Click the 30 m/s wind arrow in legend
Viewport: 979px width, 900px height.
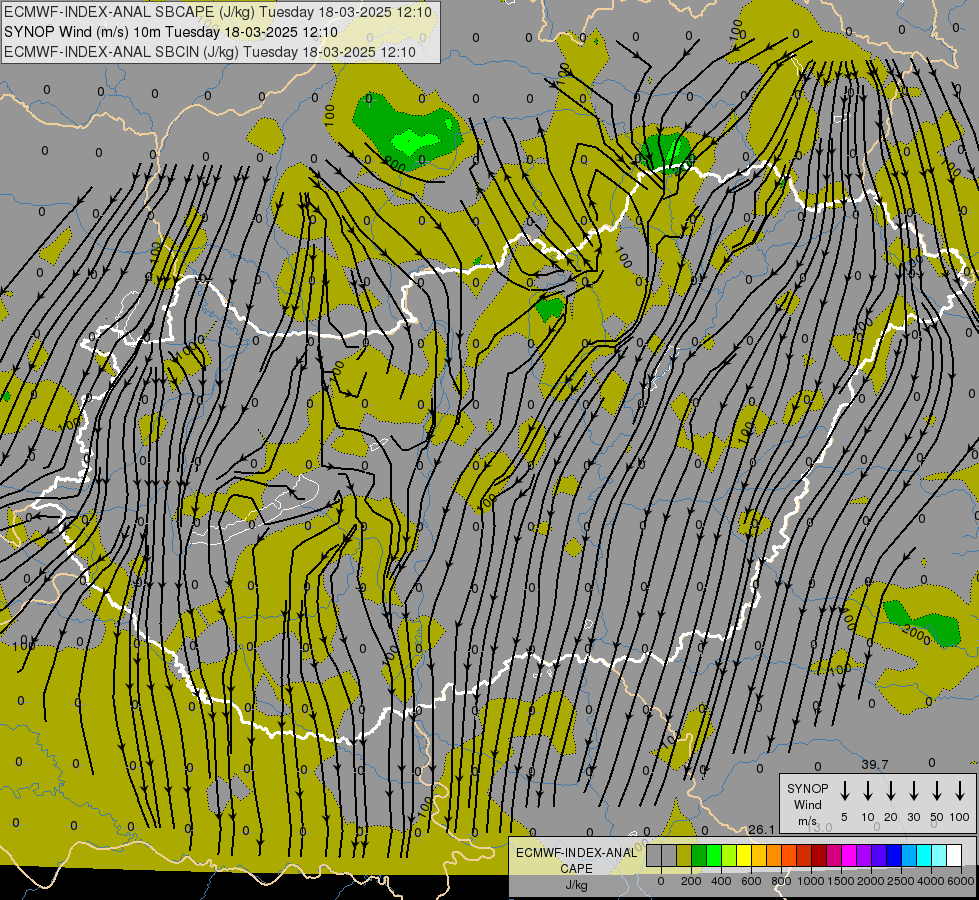tap(913, 791)
